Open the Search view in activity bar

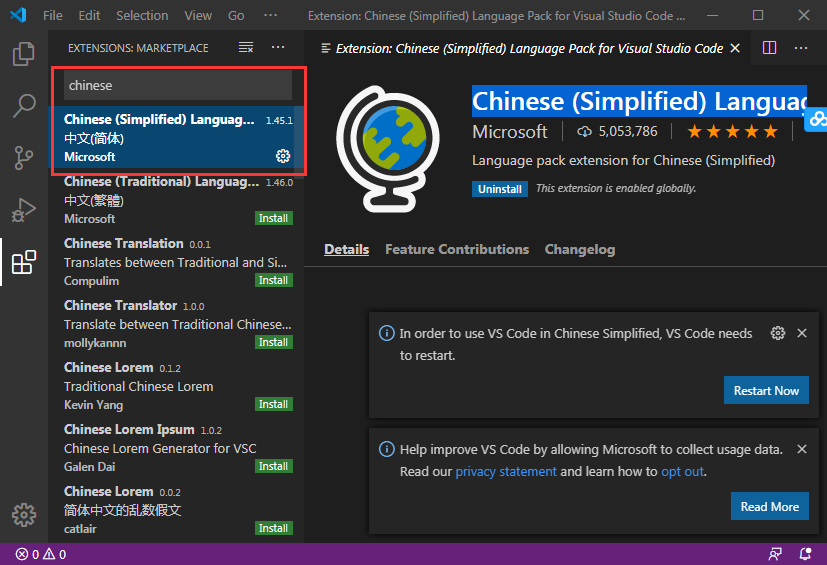click(x=24, y=106)
